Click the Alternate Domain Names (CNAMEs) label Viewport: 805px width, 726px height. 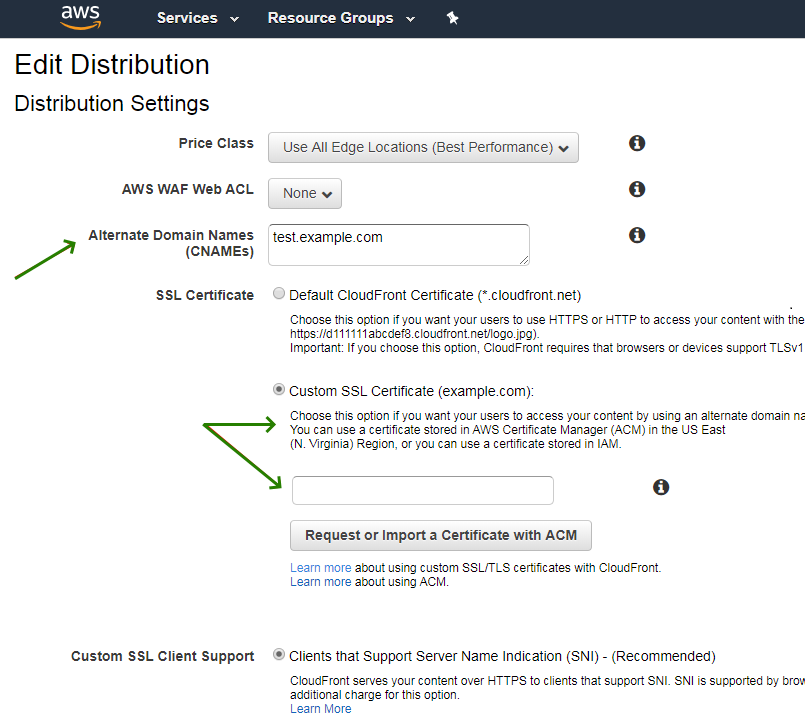[171, 243]
